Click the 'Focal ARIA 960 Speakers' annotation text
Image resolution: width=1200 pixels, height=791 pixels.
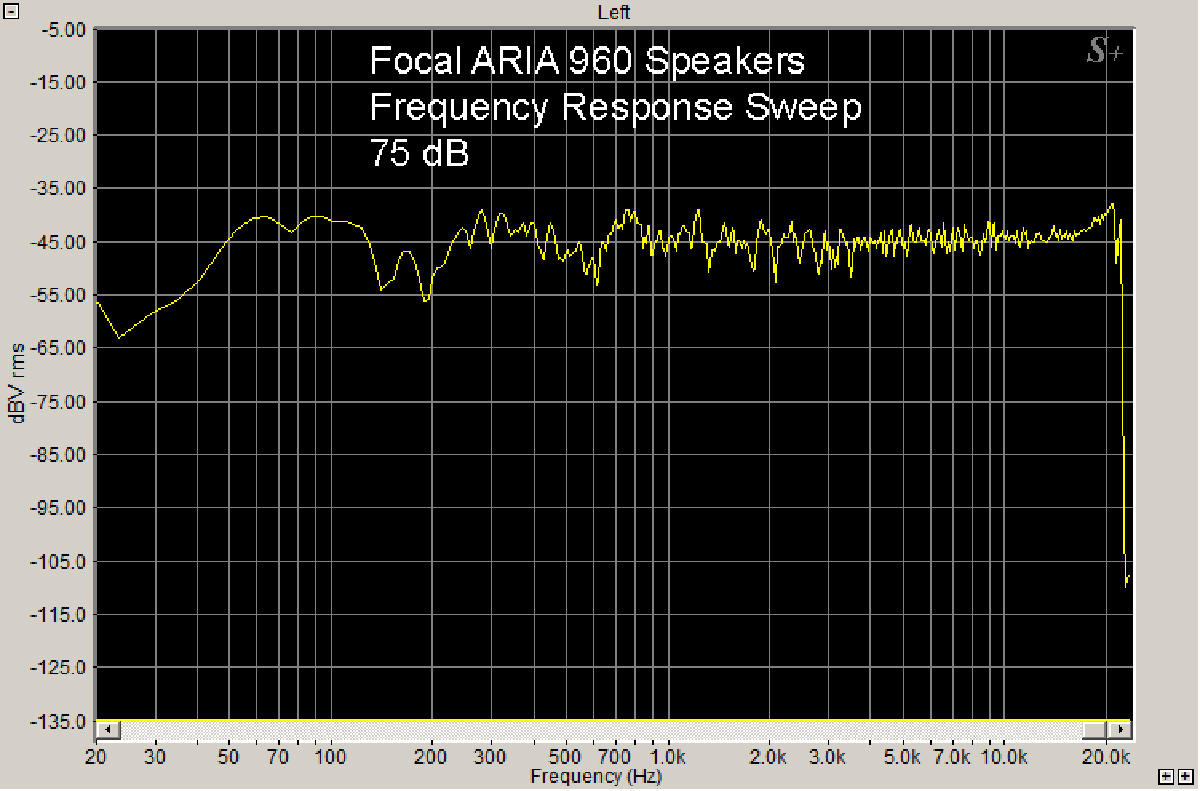(x=587, y=61)
